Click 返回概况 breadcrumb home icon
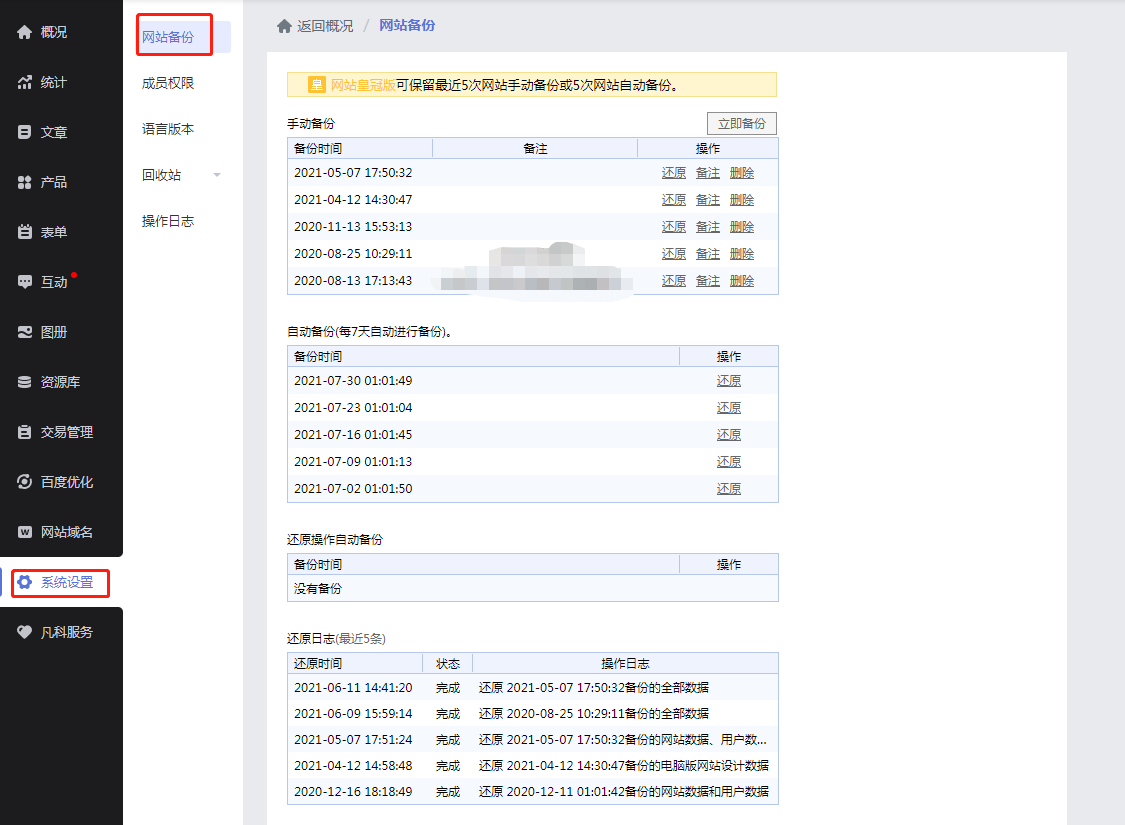 [284, 26]
